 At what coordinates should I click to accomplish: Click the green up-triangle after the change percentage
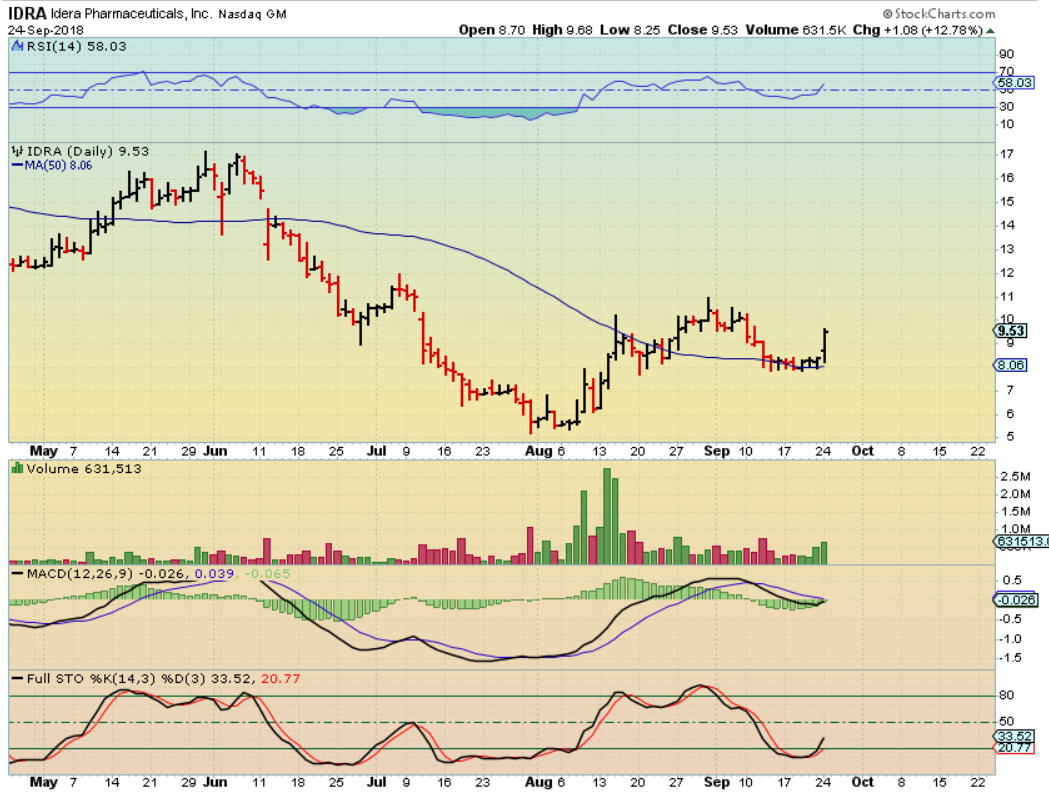pyautogui.click(x=991, y=31)
